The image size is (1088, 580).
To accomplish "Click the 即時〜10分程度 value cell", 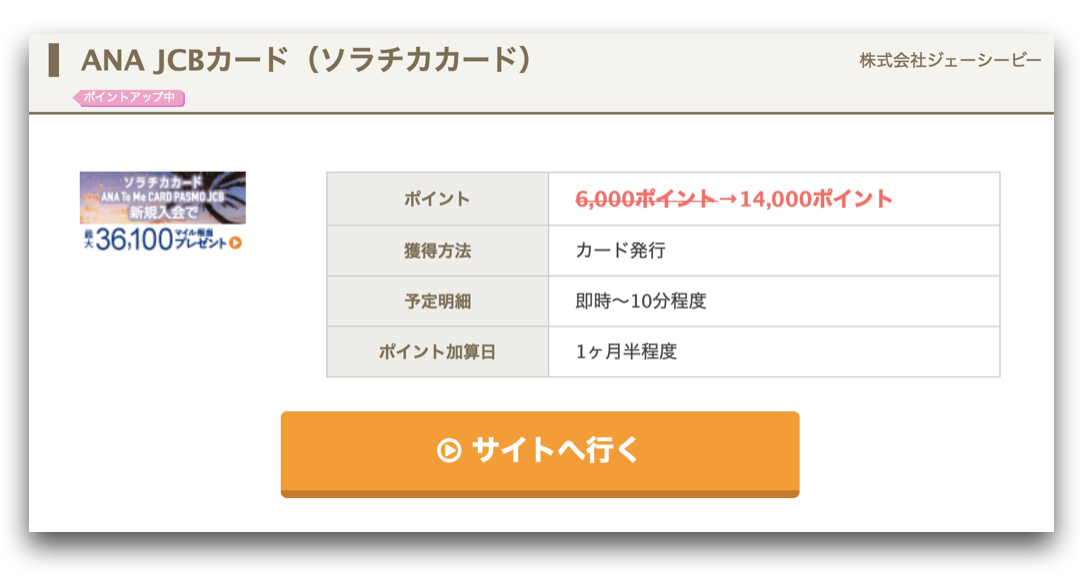I will tap(774, 301).
